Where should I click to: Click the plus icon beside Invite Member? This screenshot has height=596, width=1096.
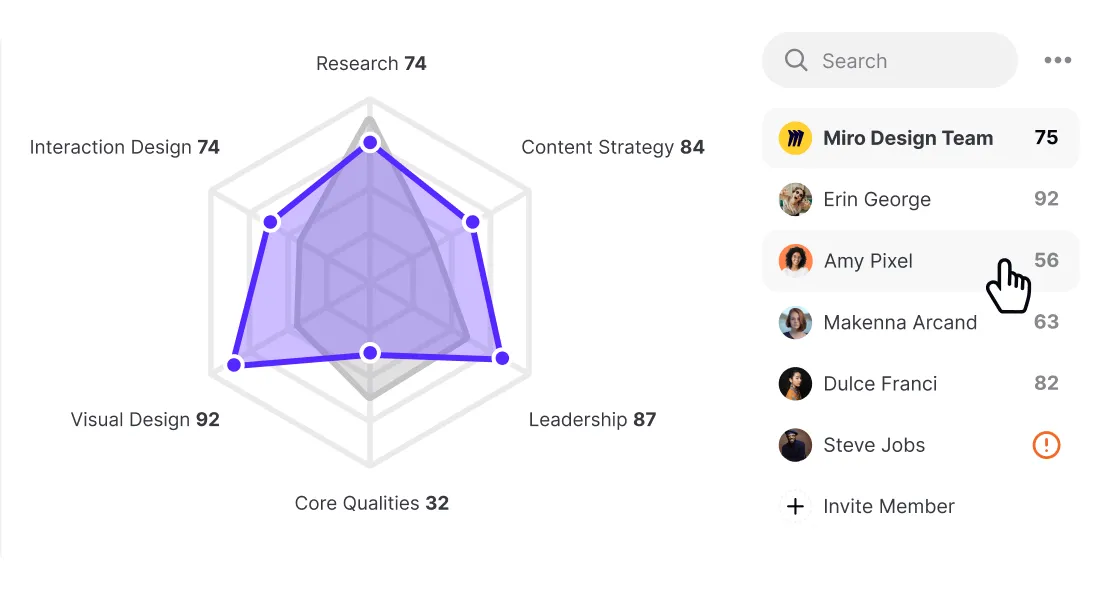tap(795, 507)
